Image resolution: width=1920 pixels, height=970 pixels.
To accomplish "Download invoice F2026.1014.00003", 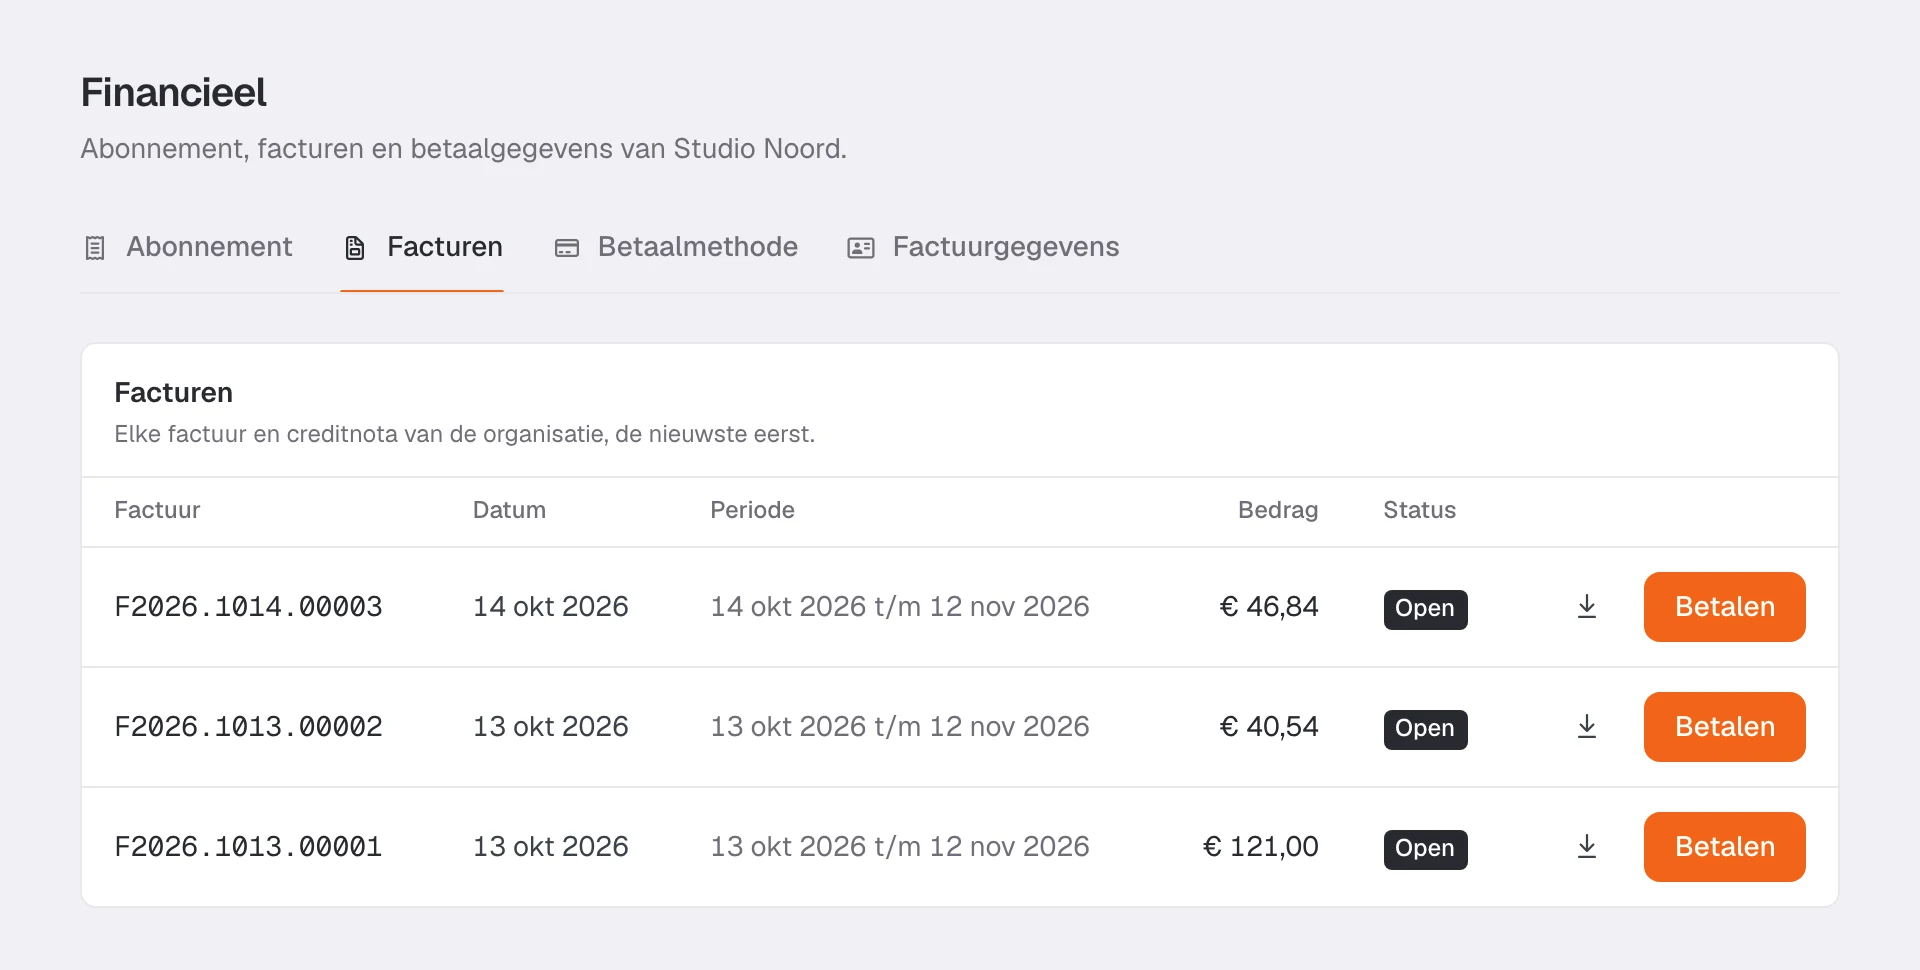I will tap(1586, 607).
